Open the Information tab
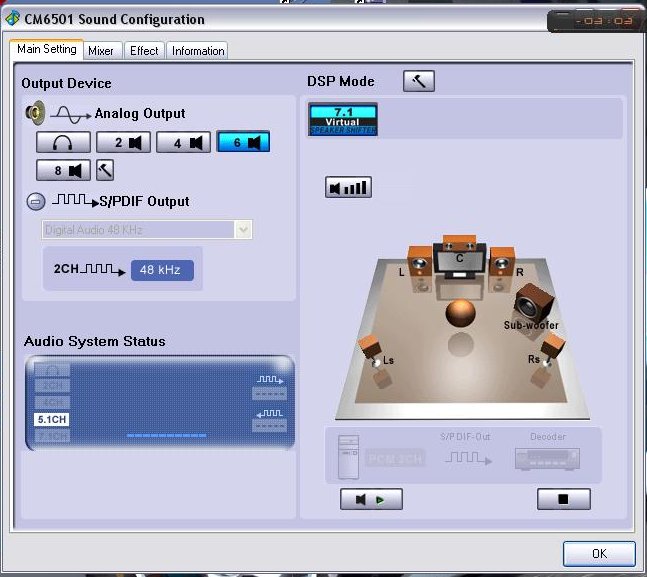Viewport: 647px width, 577px height. 198,51
